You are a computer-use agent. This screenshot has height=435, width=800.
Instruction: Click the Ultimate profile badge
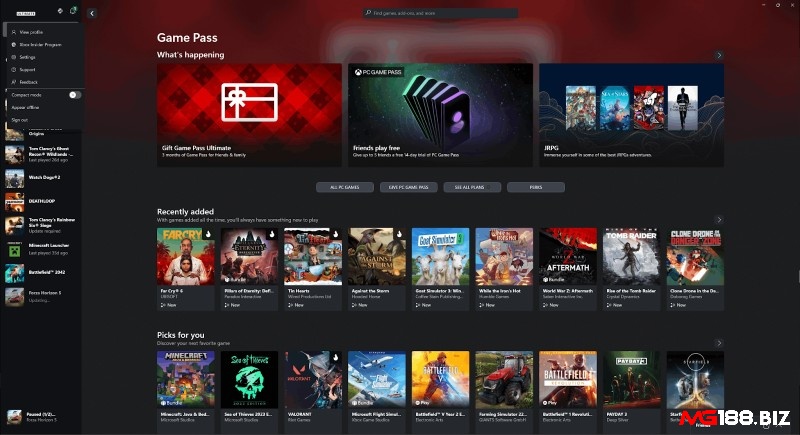[26, 14]
